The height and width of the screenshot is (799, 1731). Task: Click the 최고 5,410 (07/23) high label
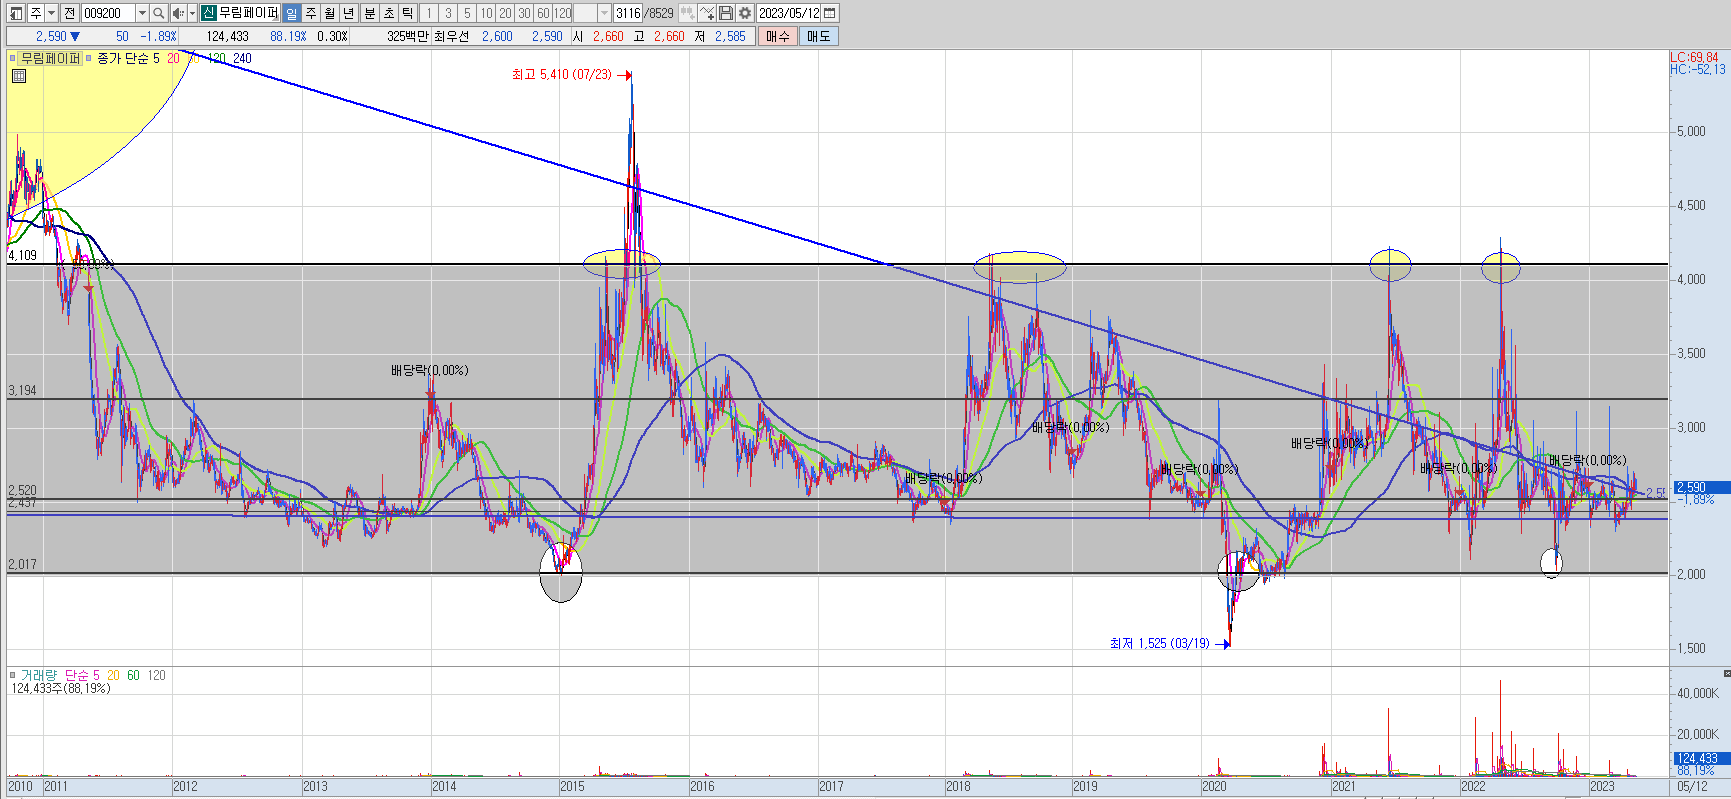pos(561,75)
